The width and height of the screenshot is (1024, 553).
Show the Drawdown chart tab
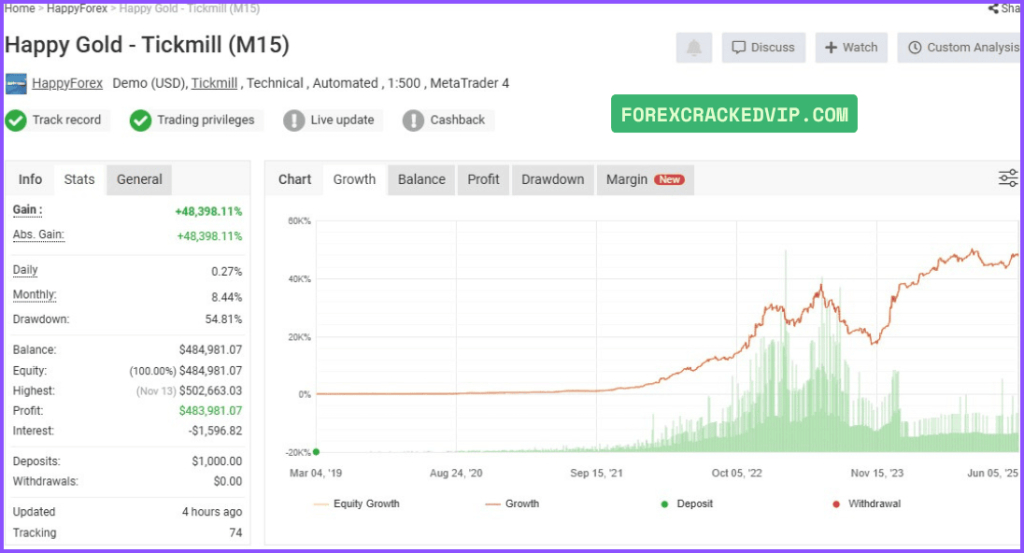pyautogui.click(x=552, y=180)
